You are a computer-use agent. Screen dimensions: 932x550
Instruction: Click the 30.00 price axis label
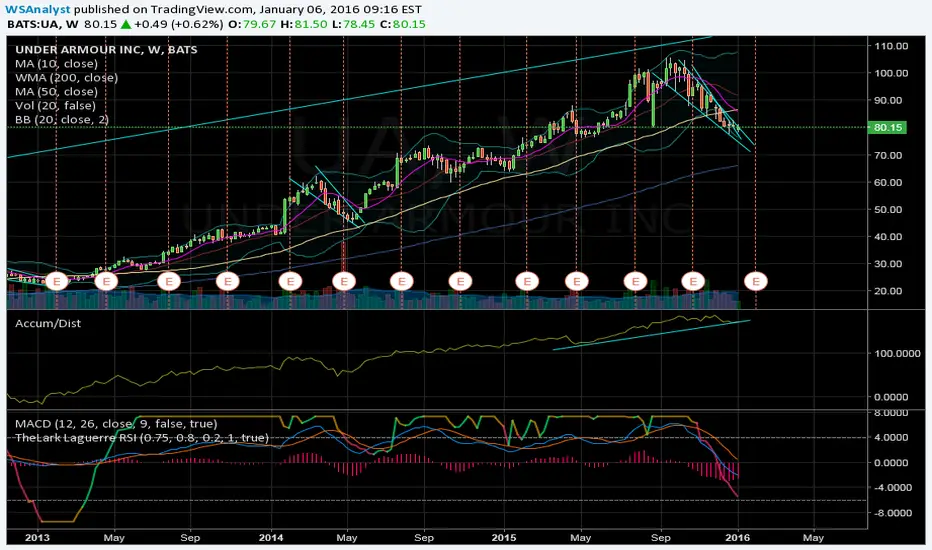tap(890, 264)
